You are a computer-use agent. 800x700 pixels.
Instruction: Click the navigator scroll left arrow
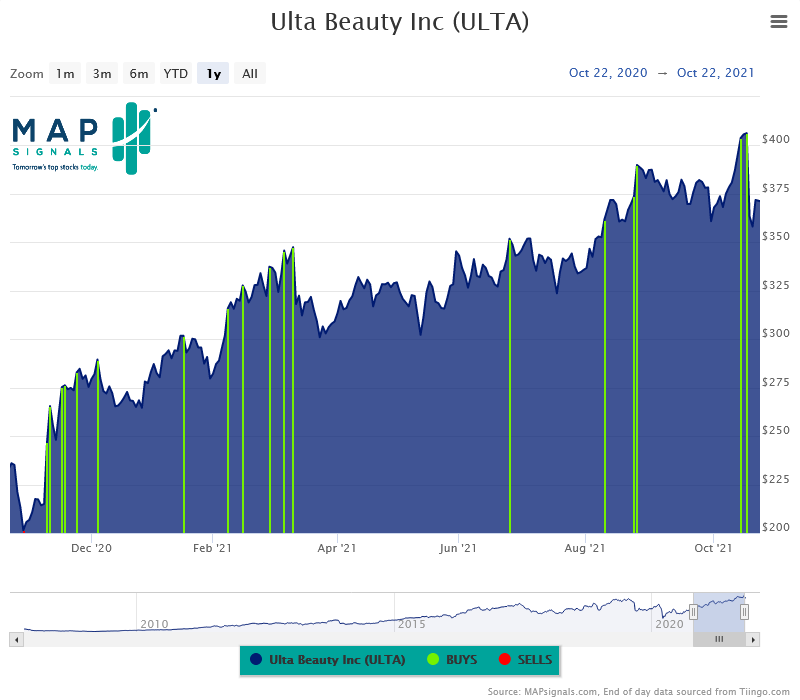click(x=16, y=640)
